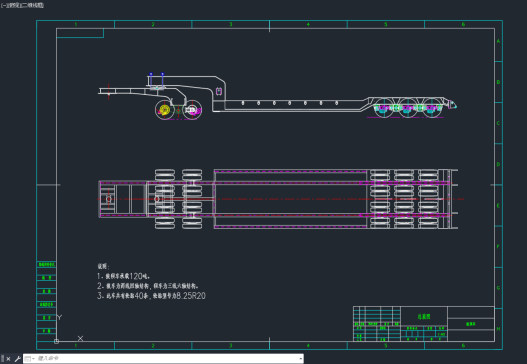Select the note line mentioning 8.25R20 tires
527x364 pixels.
[x=151, y=296]
